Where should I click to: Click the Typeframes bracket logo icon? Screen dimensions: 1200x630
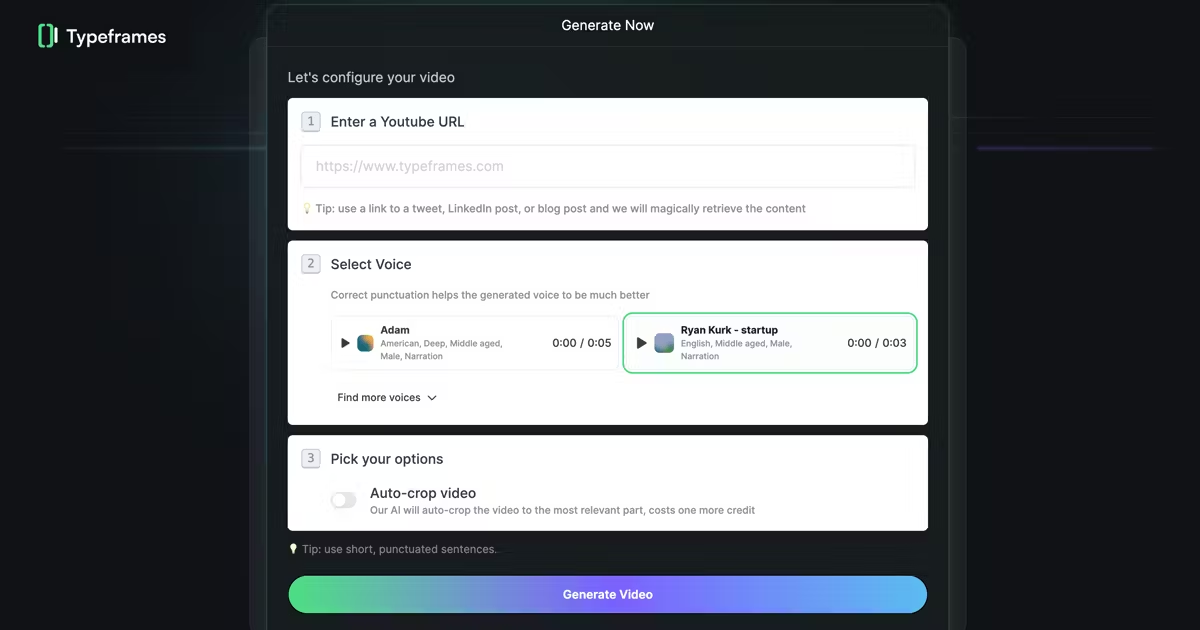click(47, 36)
